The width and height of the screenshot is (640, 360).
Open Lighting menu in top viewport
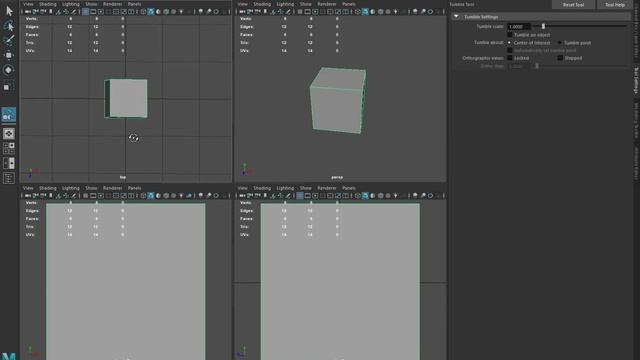pos(71,4)
